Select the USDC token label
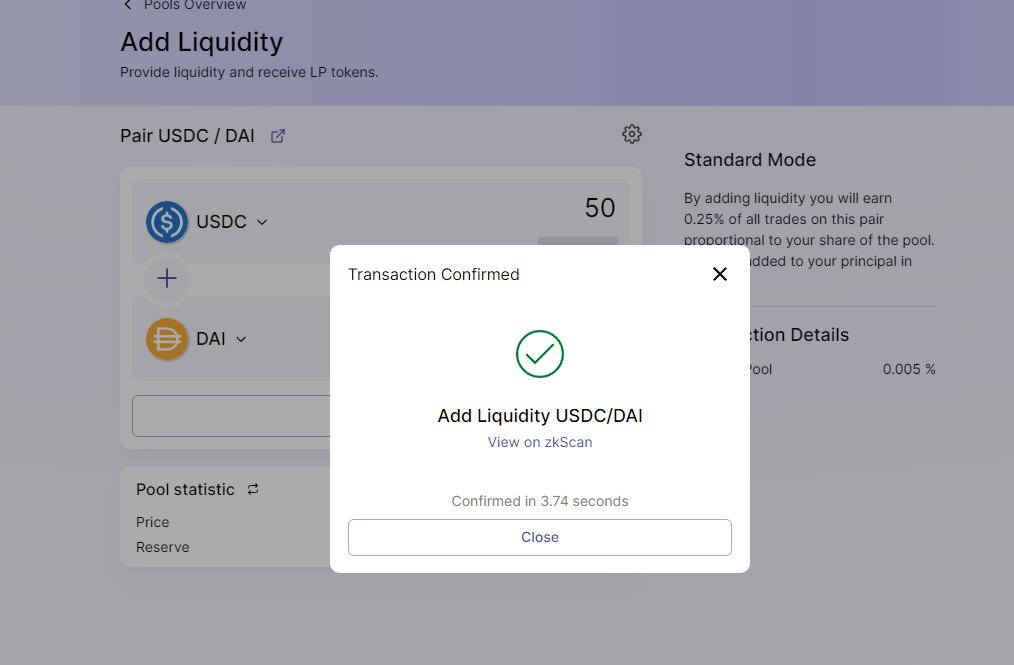Screen dimensions: 1014x665 click(x=221, y=222)
